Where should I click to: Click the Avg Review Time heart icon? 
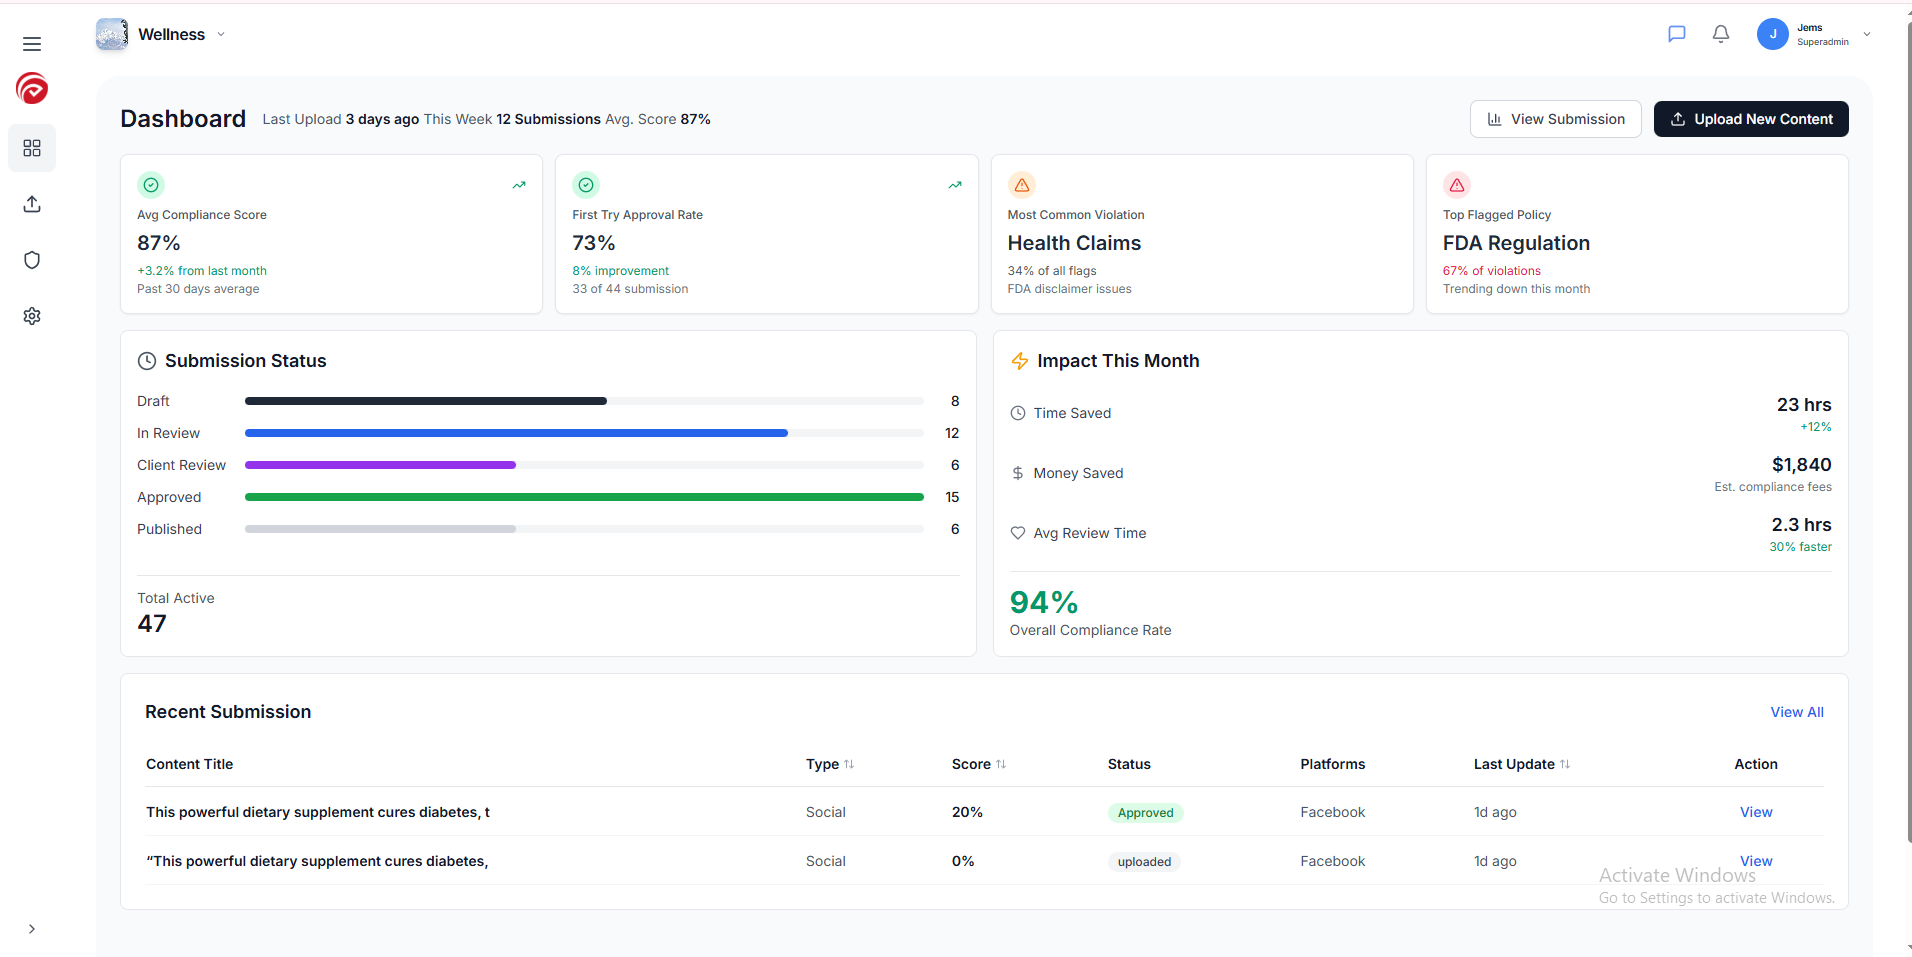(x=1018, y=533)
